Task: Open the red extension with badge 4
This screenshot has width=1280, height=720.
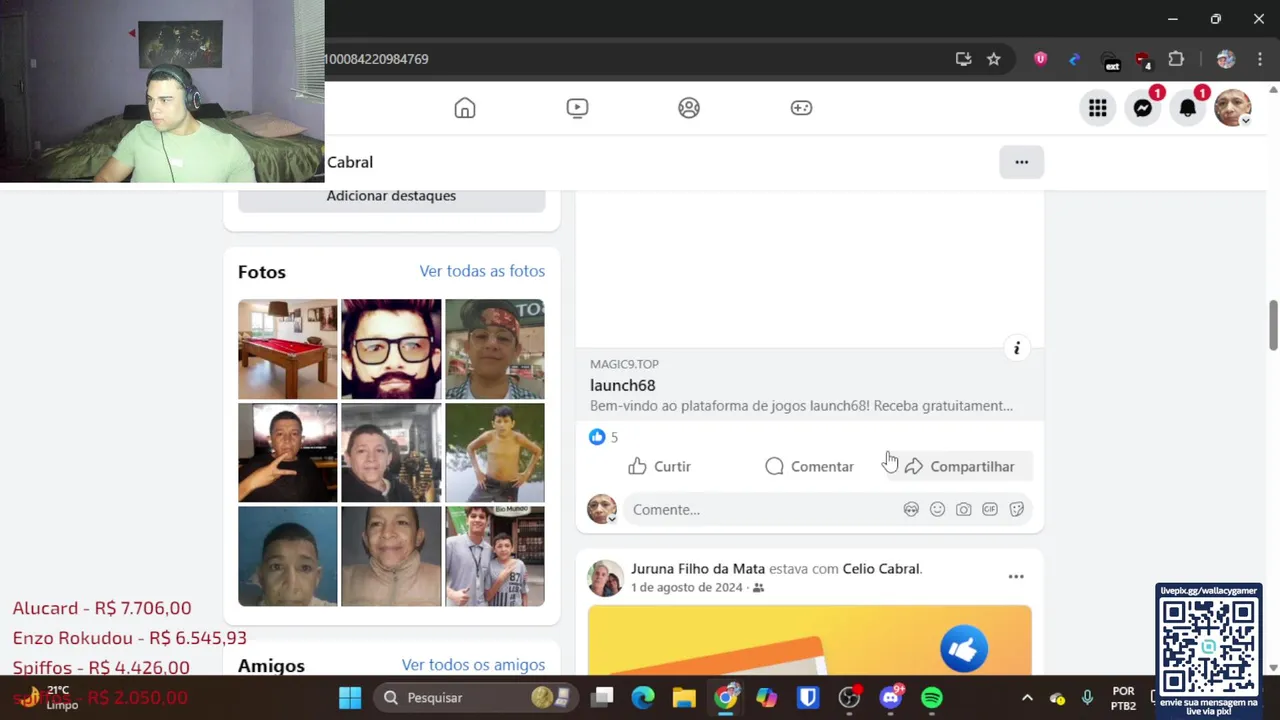Action: point(1143,60)
